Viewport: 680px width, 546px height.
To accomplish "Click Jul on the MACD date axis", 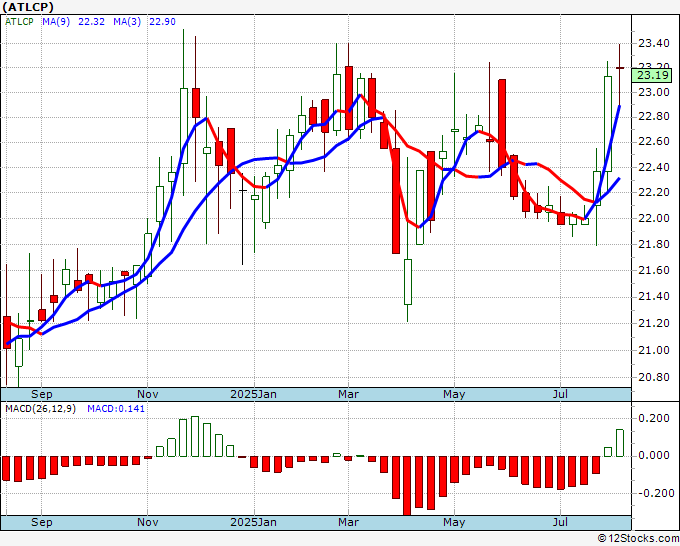I will pos(560,522).
